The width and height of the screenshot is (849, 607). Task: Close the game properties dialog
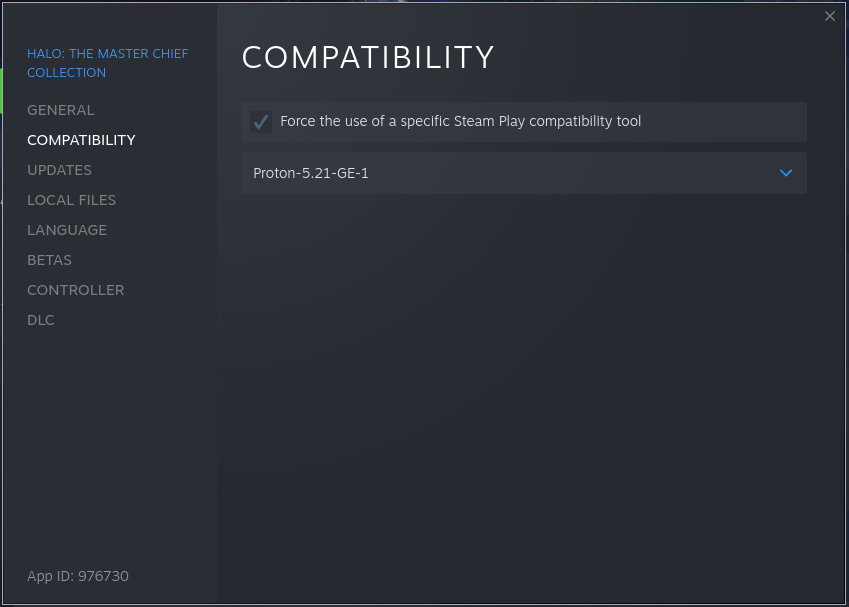pos(829,16)
